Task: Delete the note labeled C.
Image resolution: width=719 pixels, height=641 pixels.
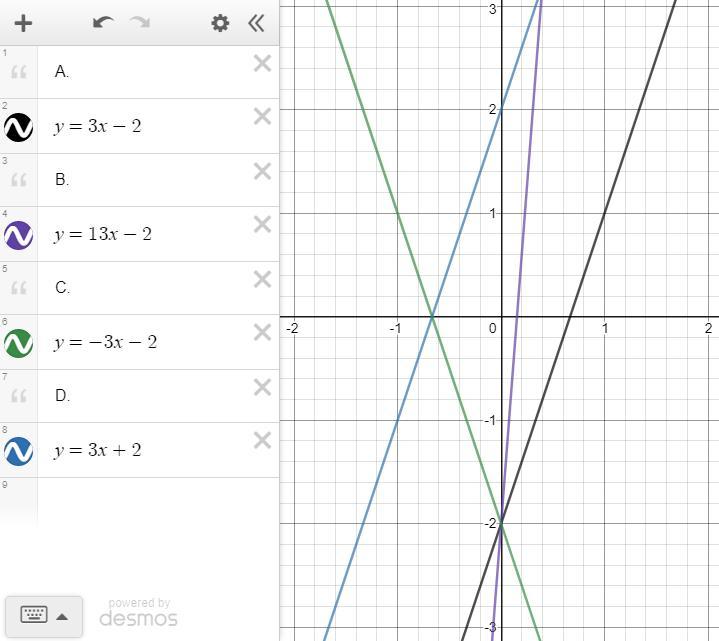Action: click(262, 279)
